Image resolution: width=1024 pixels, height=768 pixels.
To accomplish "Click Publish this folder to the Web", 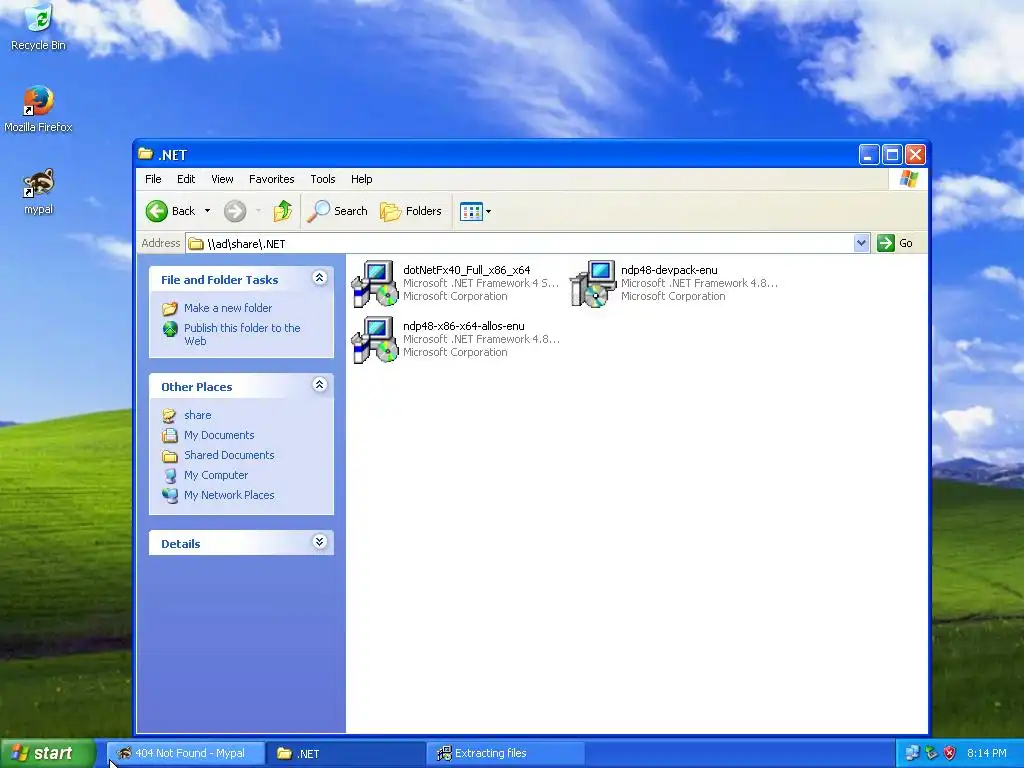I will pyautogui.click(x=242, y=334).
